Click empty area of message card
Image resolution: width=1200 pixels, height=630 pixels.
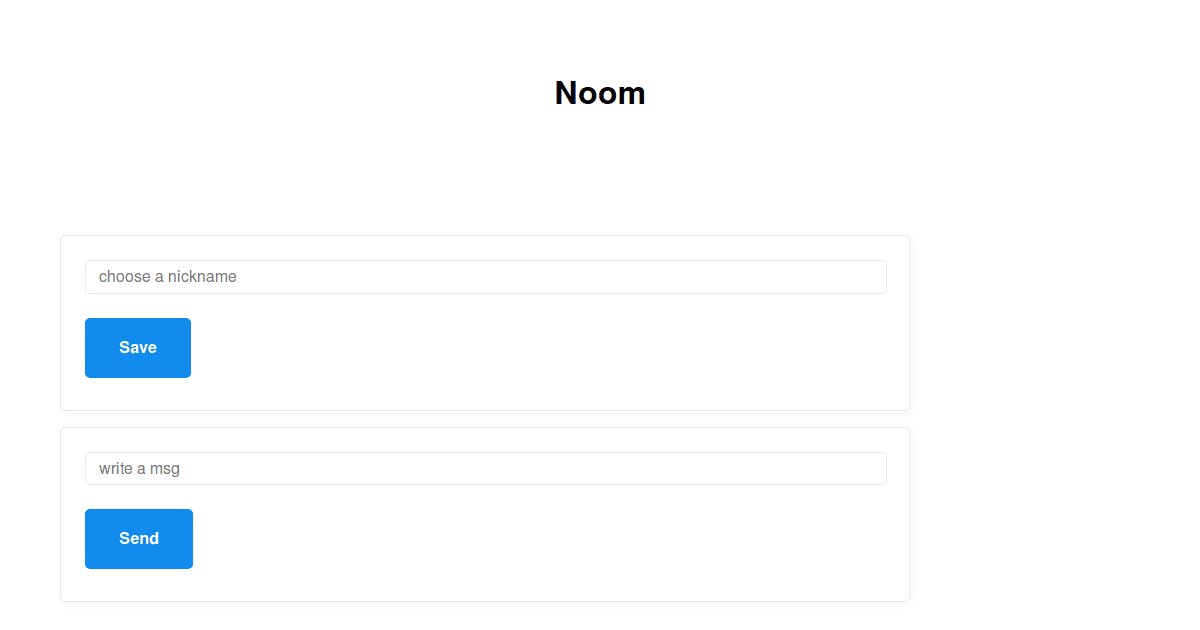pyautogui.click(x=550, y=540)
